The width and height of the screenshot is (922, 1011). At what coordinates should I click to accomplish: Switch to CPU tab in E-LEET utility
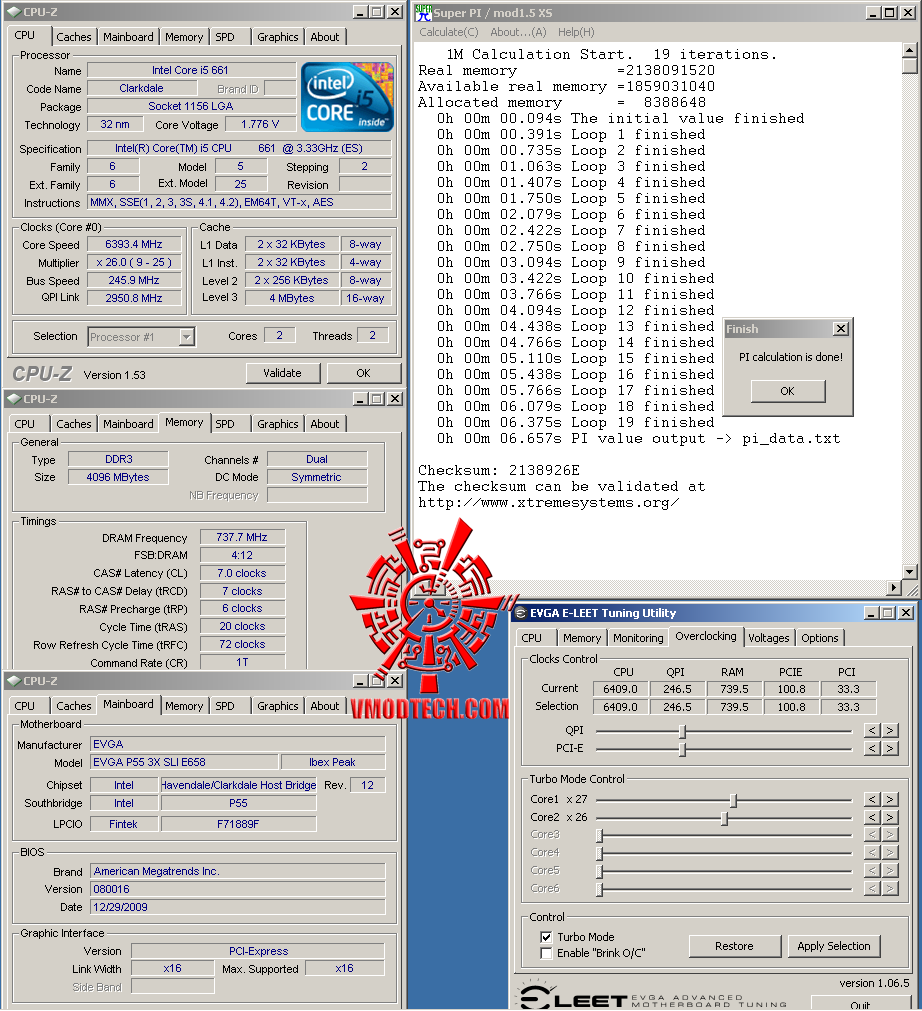pos(531,638)
